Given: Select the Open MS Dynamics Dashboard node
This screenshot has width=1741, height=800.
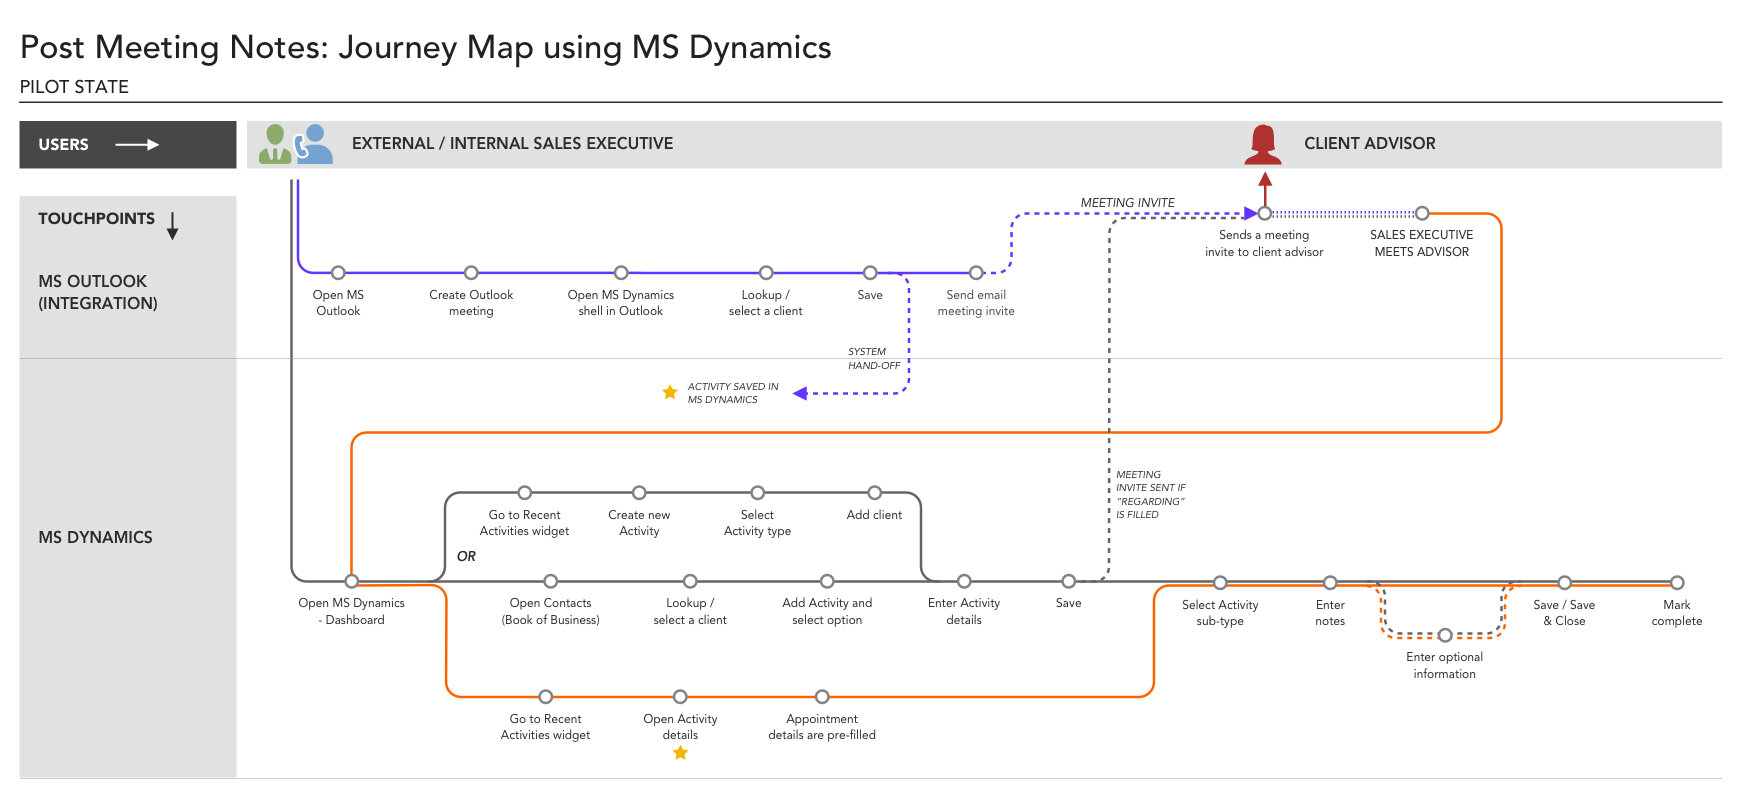Looking at the screenshot, I should coord(352,581).
